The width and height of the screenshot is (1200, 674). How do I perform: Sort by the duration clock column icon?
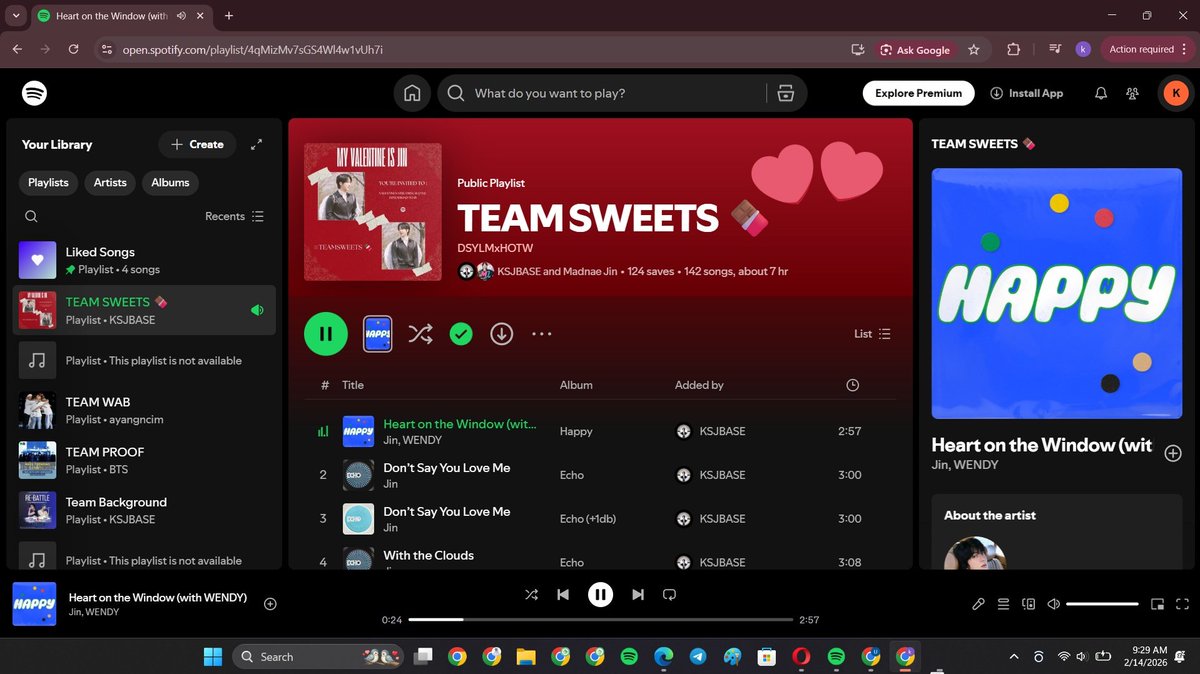(852, 385)
